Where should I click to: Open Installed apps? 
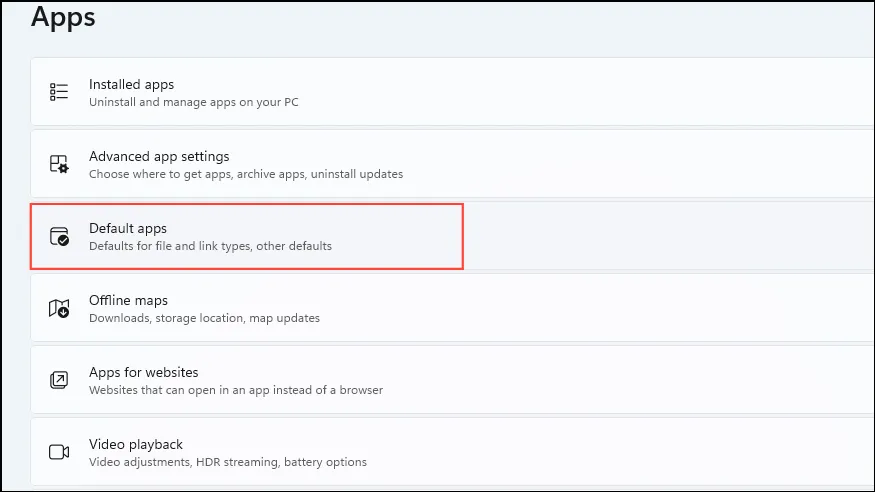[452, 91]
